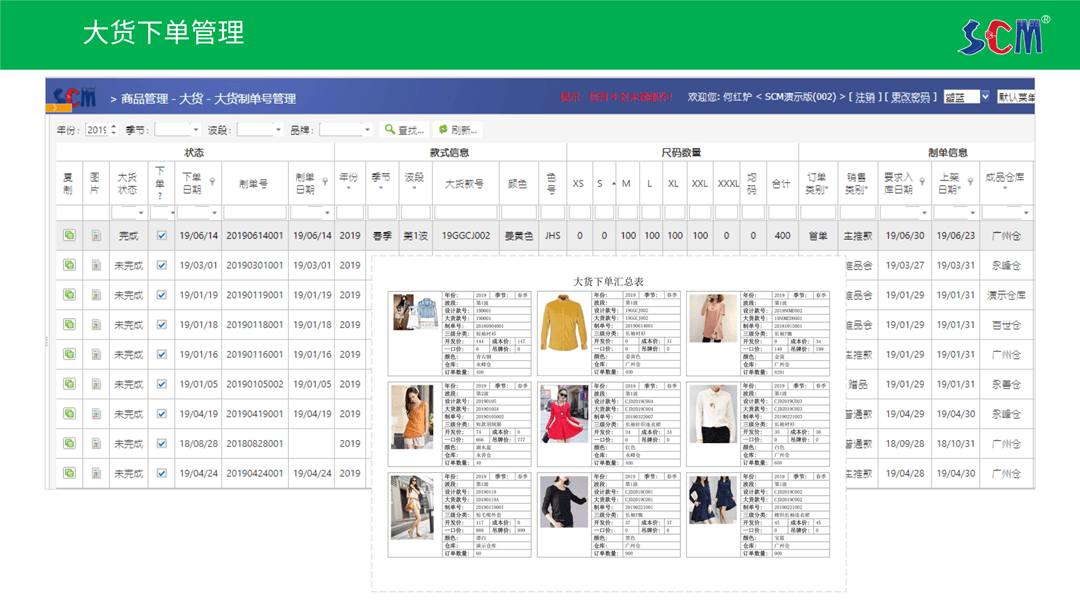The width and height of the screenshot is (1080, 608).
Task: Open the 成品仓库 column filter dropdown
Action: point(1026,213)
